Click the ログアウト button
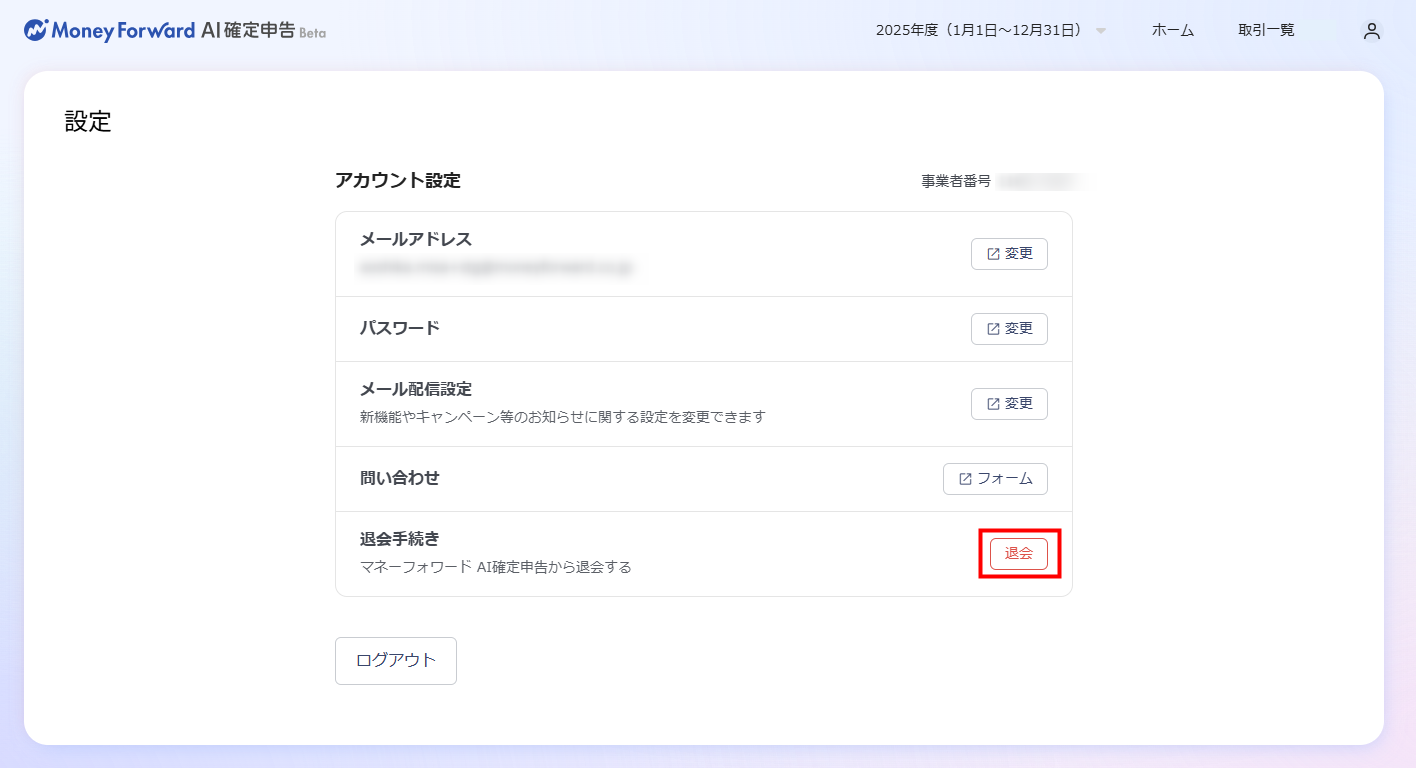The image size is (1416, 768). (x=396, y=661)
